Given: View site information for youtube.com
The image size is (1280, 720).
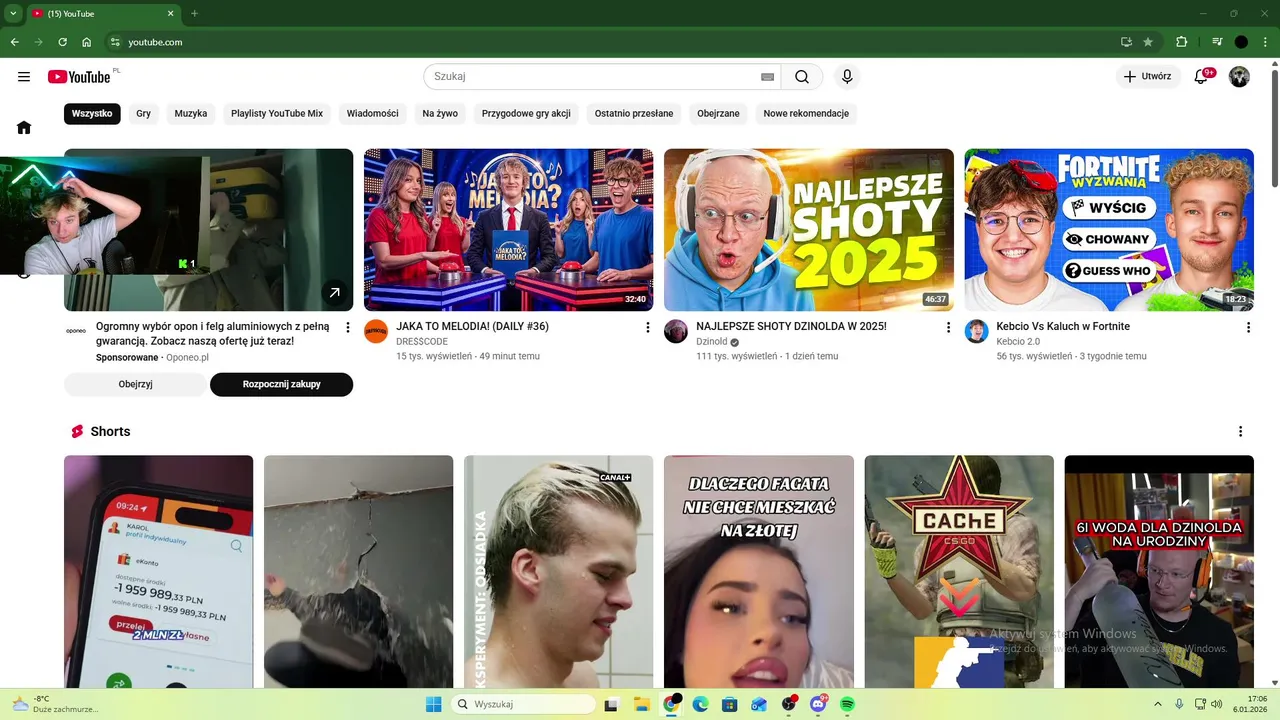Looking at the screenshot, I should pyautogui.click(x=115, y=42).
